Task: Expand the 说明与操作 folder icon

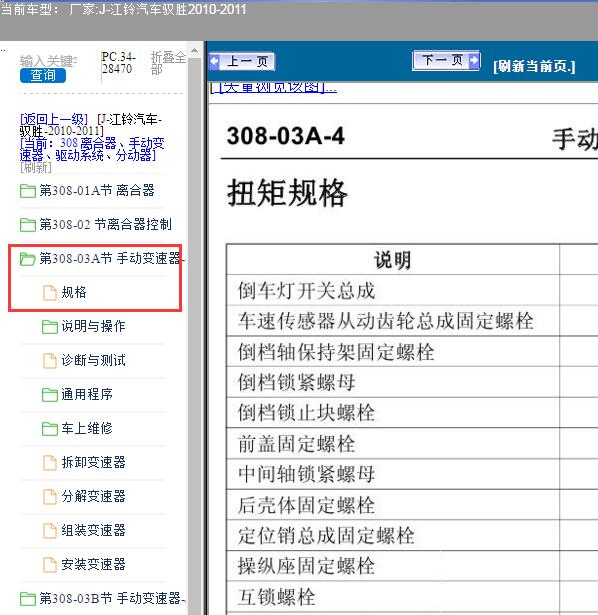Action: click(50, 327)
